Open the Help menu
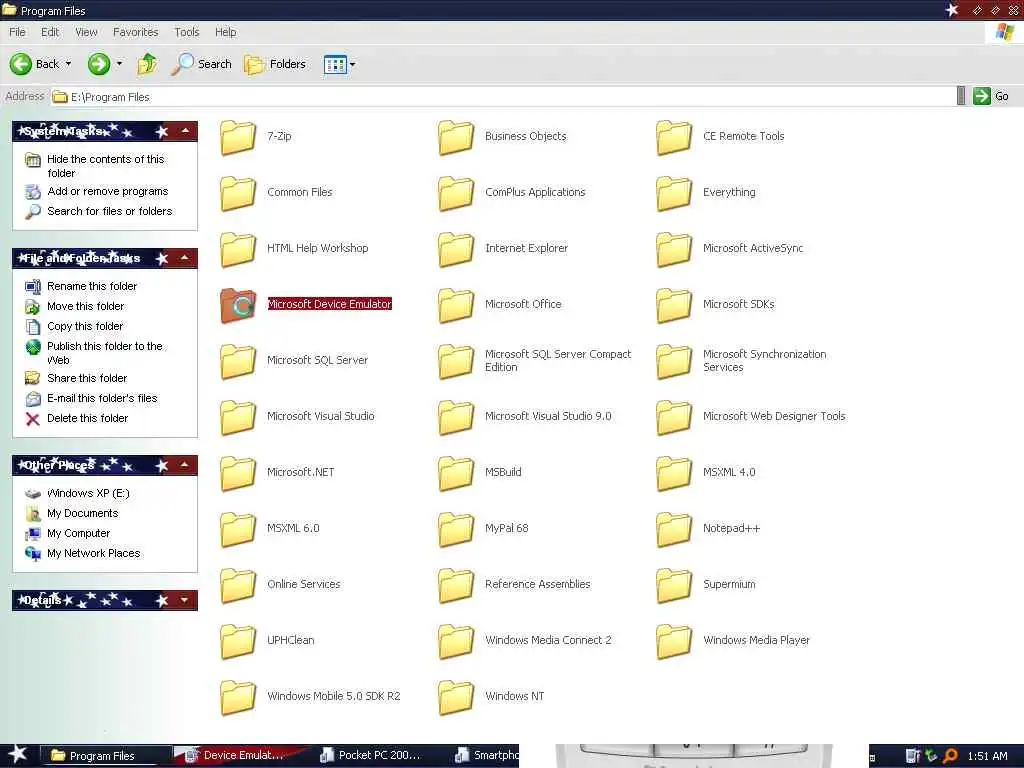The width and height of the screenshot is (1024, 768). [225, 32]
